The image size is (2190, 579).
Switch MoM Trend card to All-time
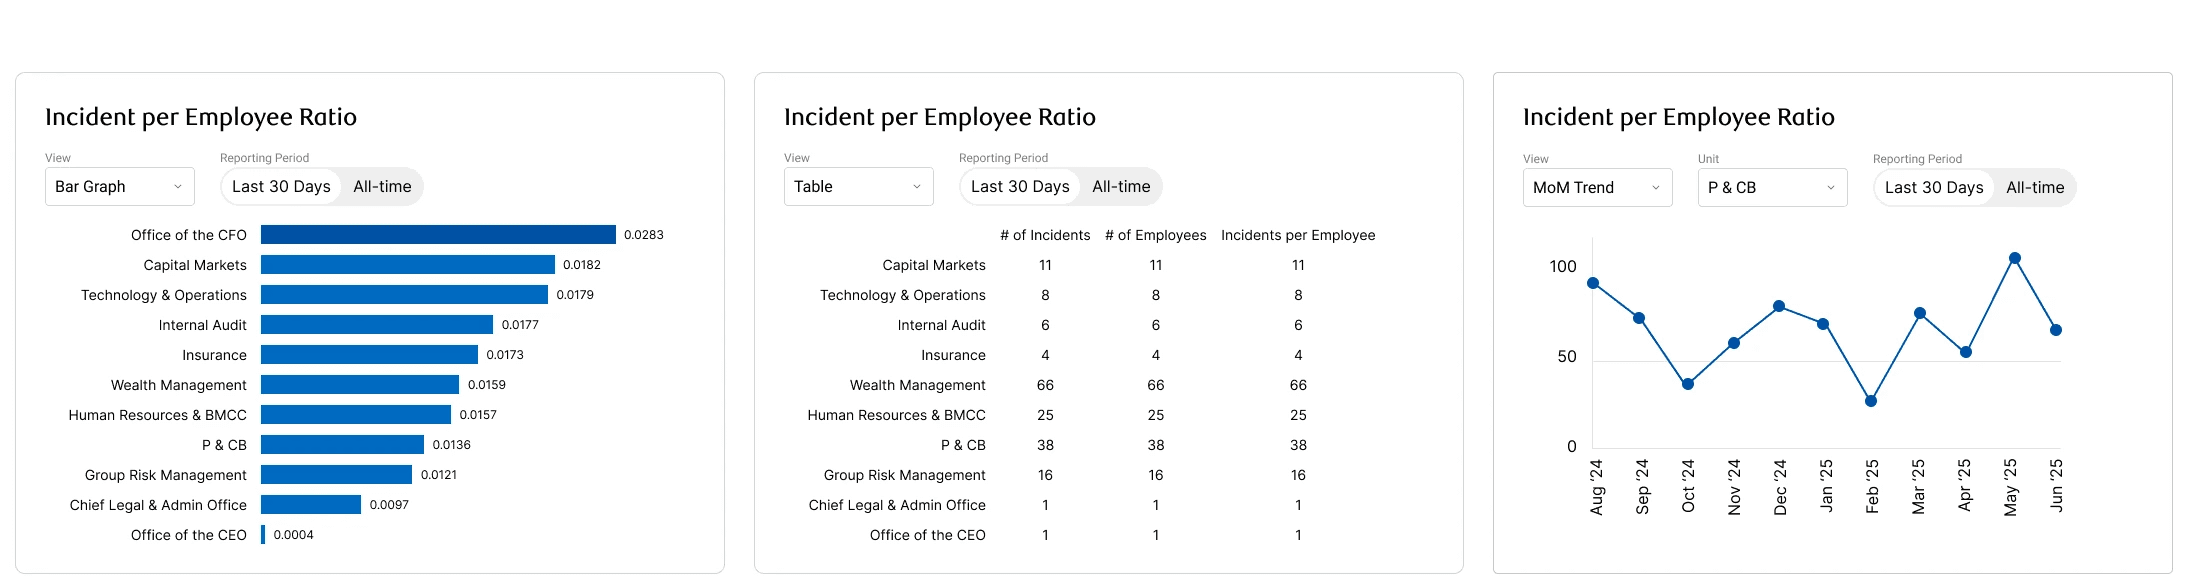tap(2035, 188)
